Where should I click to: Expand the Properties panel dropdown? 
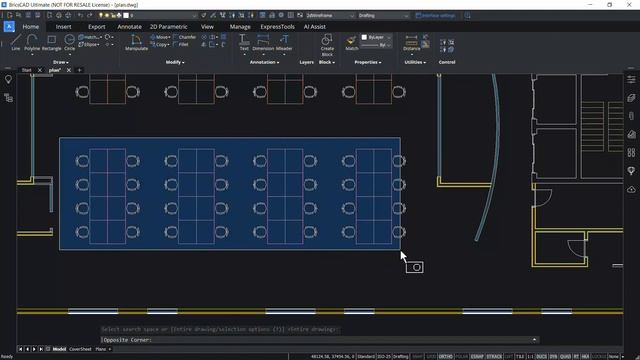[368, 62]
